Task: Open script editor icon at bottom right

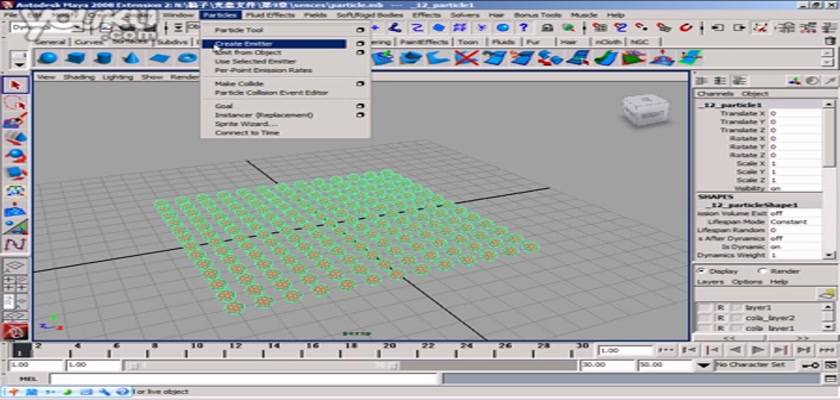Action: coord(829,379)
